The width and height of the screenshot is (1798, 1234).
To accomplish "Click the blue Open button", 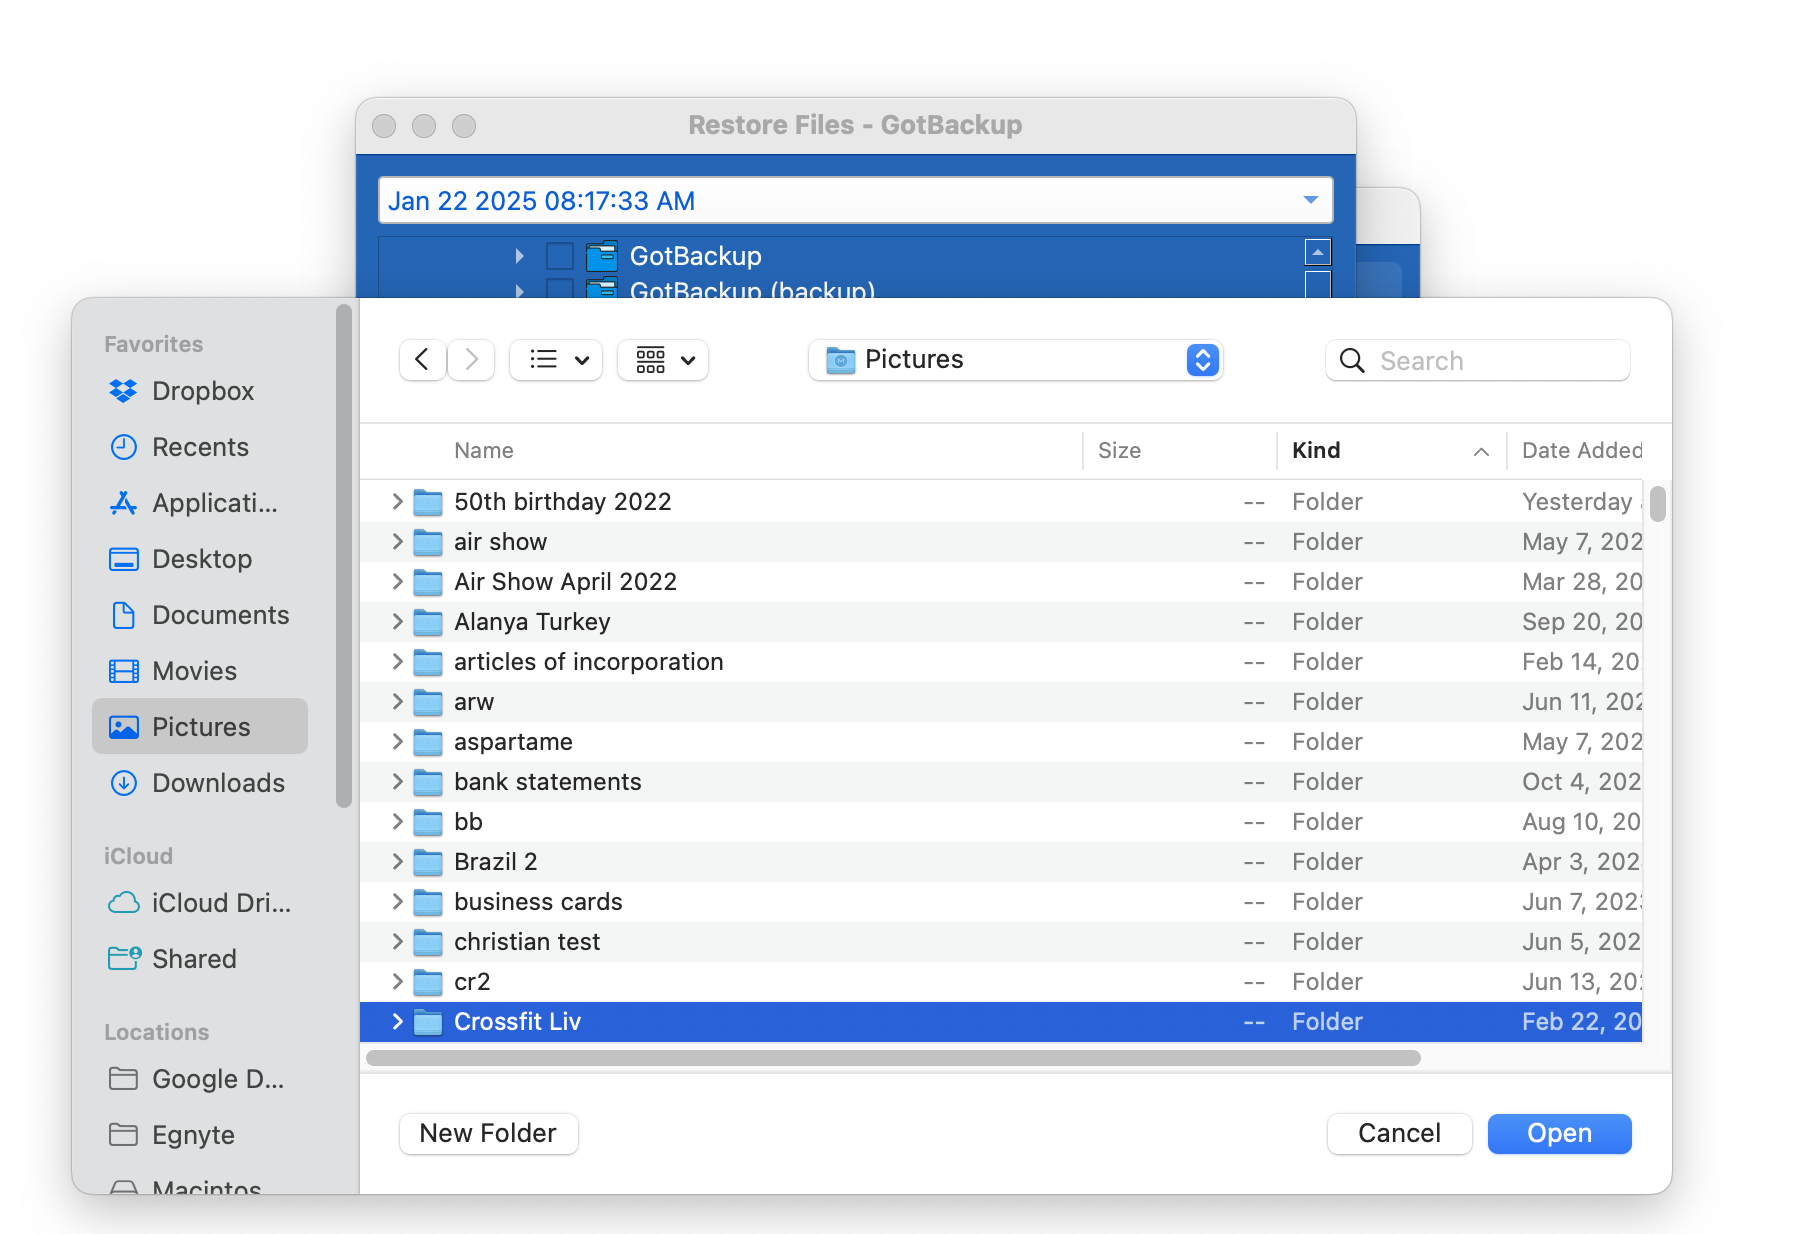I will pos(1559,1133).
